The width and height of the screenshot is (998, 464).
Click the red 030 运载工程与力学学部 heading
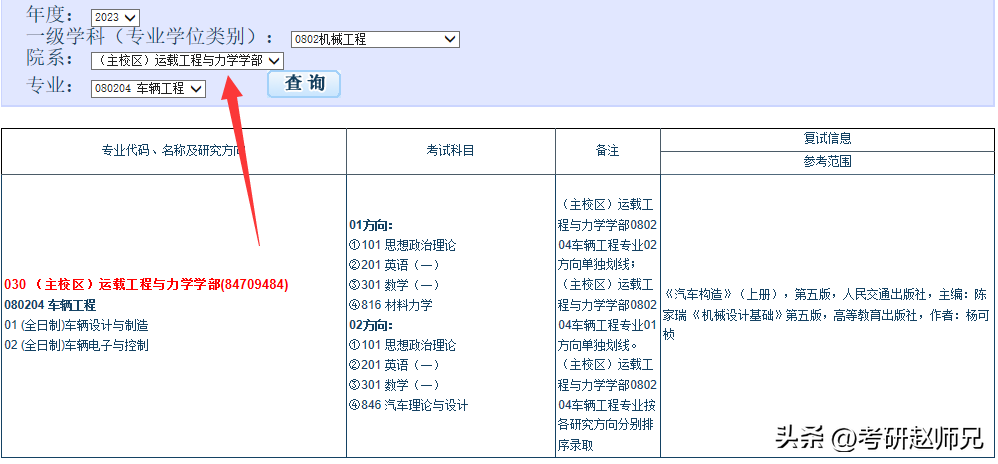tap(146, 285)
